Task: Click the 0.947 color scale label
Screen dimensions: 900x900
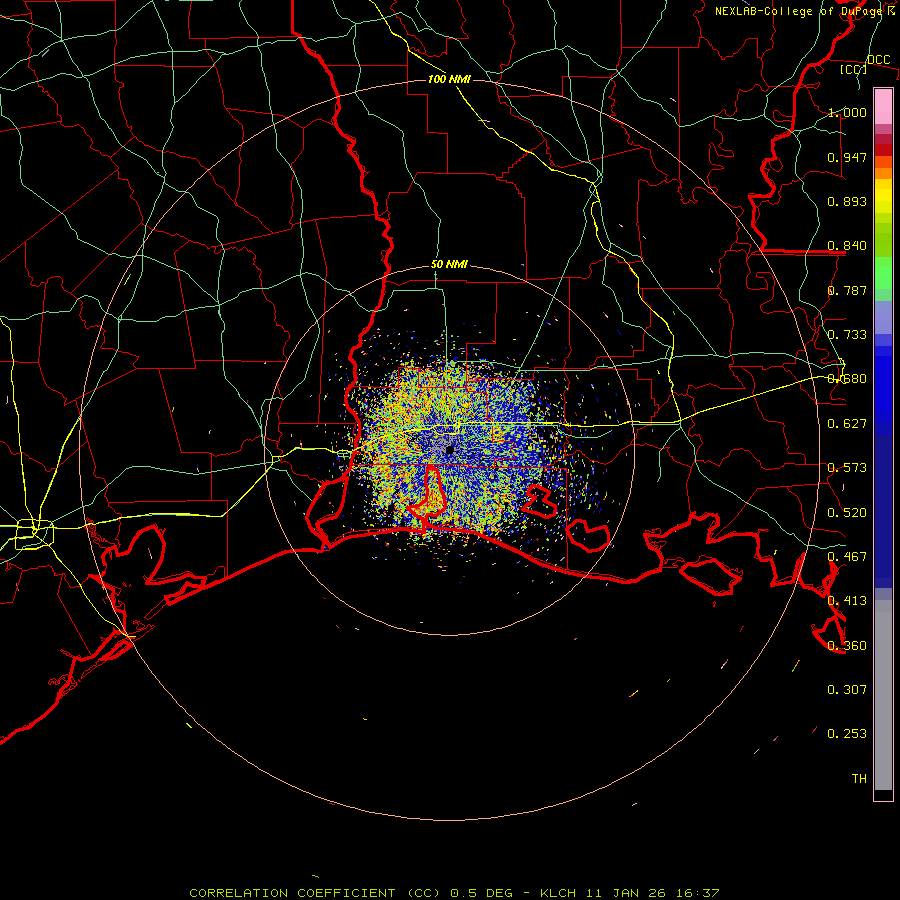Action: [847, 157]
